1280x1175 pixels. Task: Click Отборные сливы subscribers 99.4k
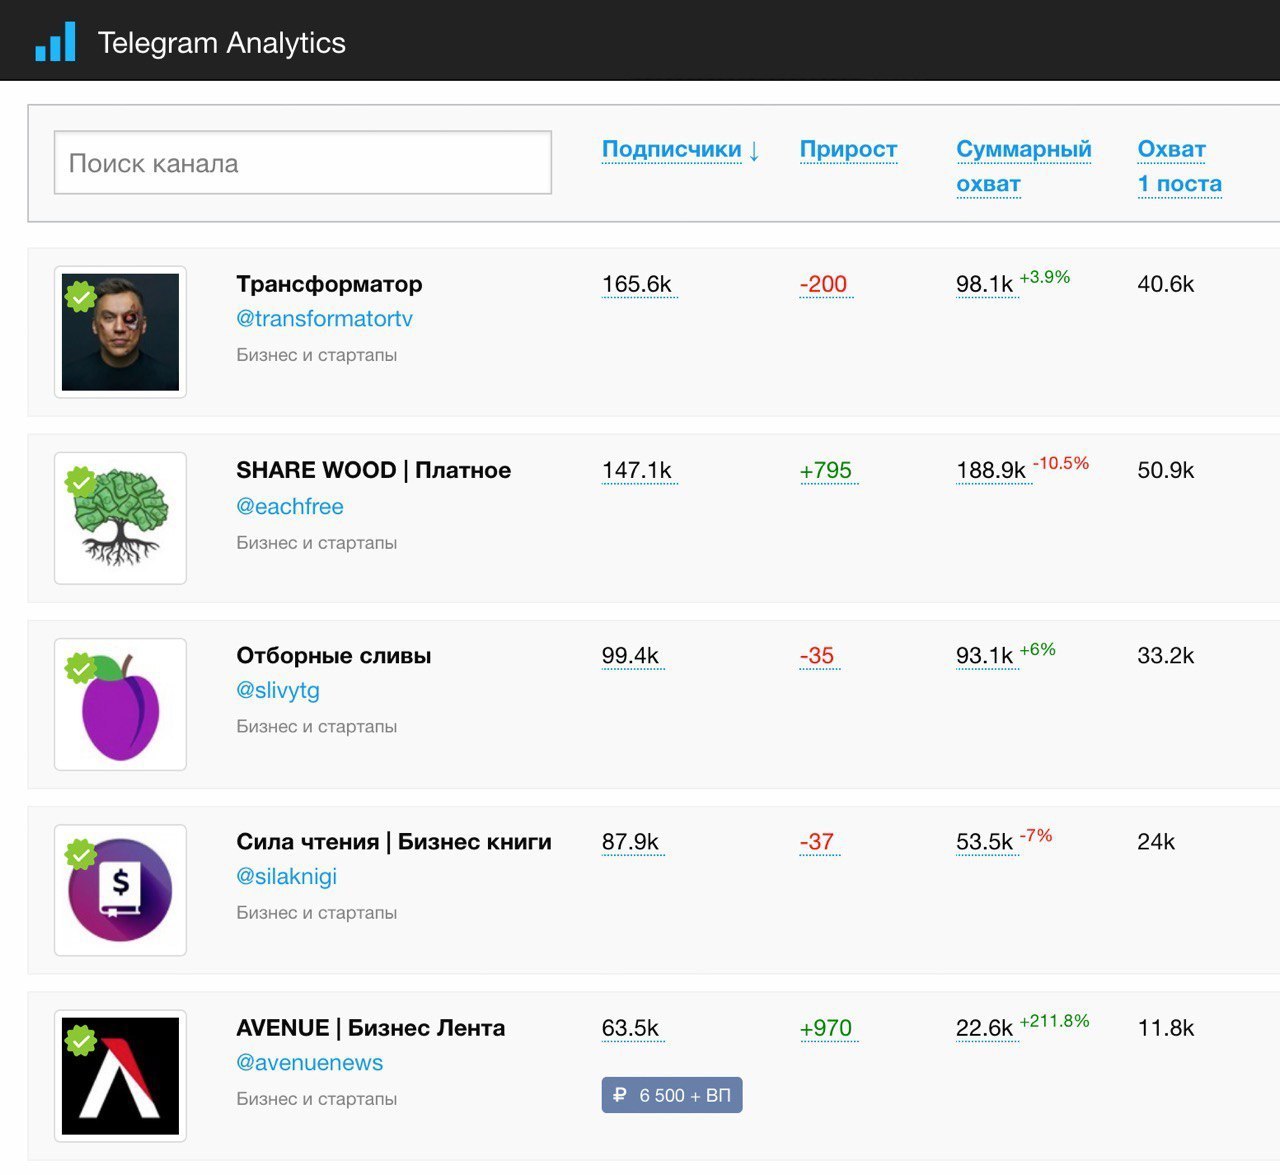tap(630, 656)
